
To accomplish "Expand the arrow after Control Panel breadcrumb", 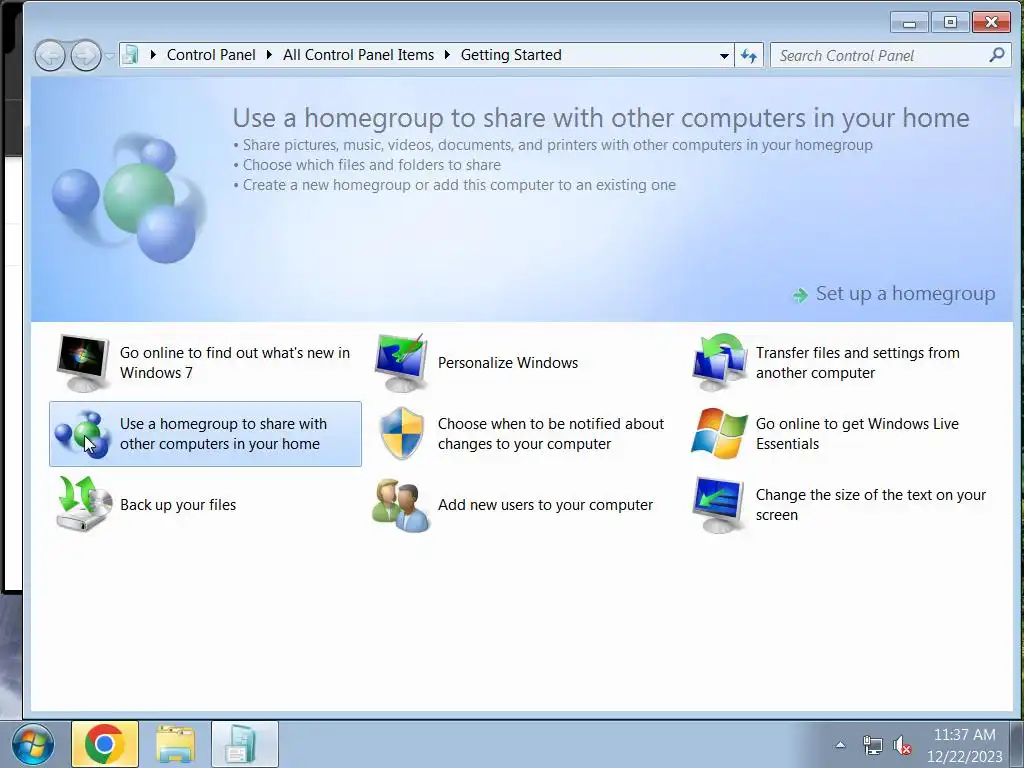I will coord(269,55).
